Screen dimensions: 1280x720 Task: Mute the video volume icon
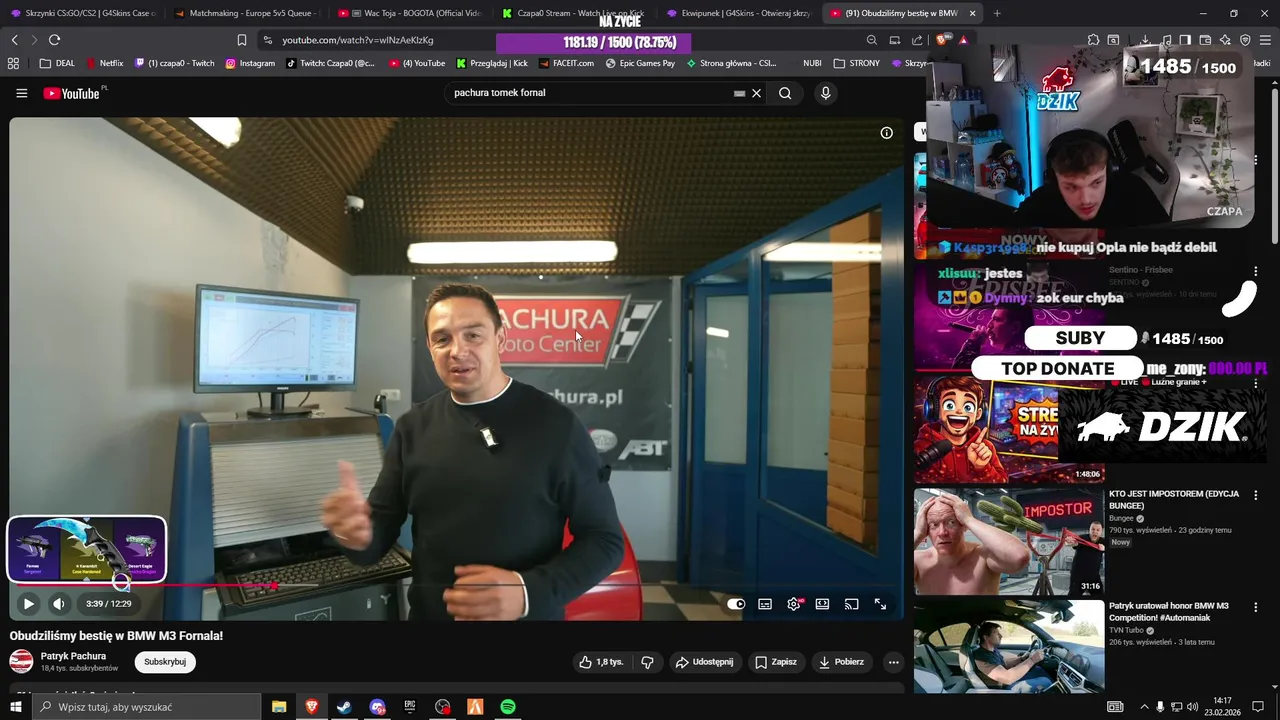point(59,604)
